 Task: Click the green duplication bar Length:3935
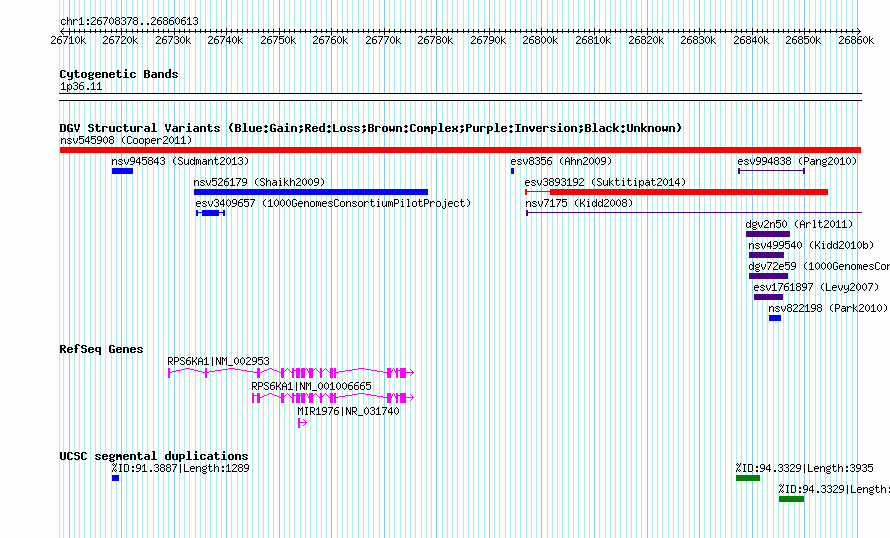click(748, 478)
